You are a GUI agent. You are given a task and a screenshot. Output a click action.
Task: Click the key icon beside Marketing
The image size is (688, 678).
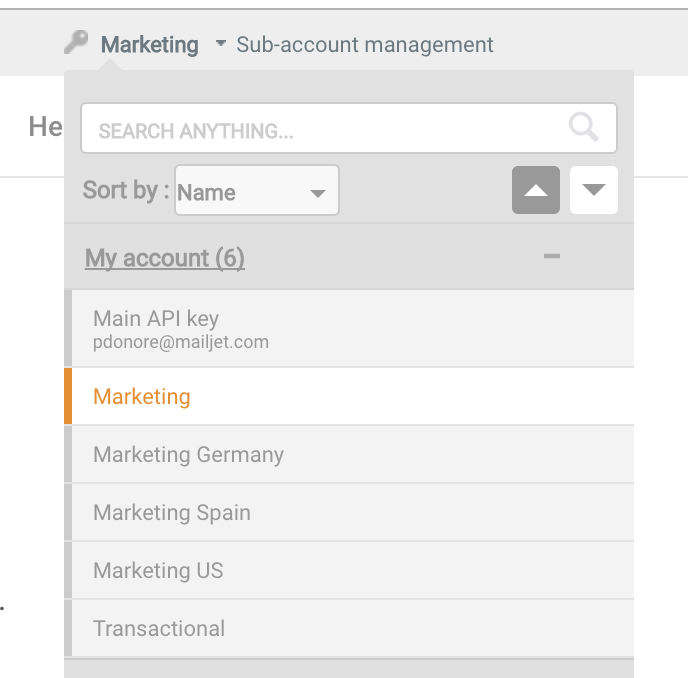[x=76, y=43]
